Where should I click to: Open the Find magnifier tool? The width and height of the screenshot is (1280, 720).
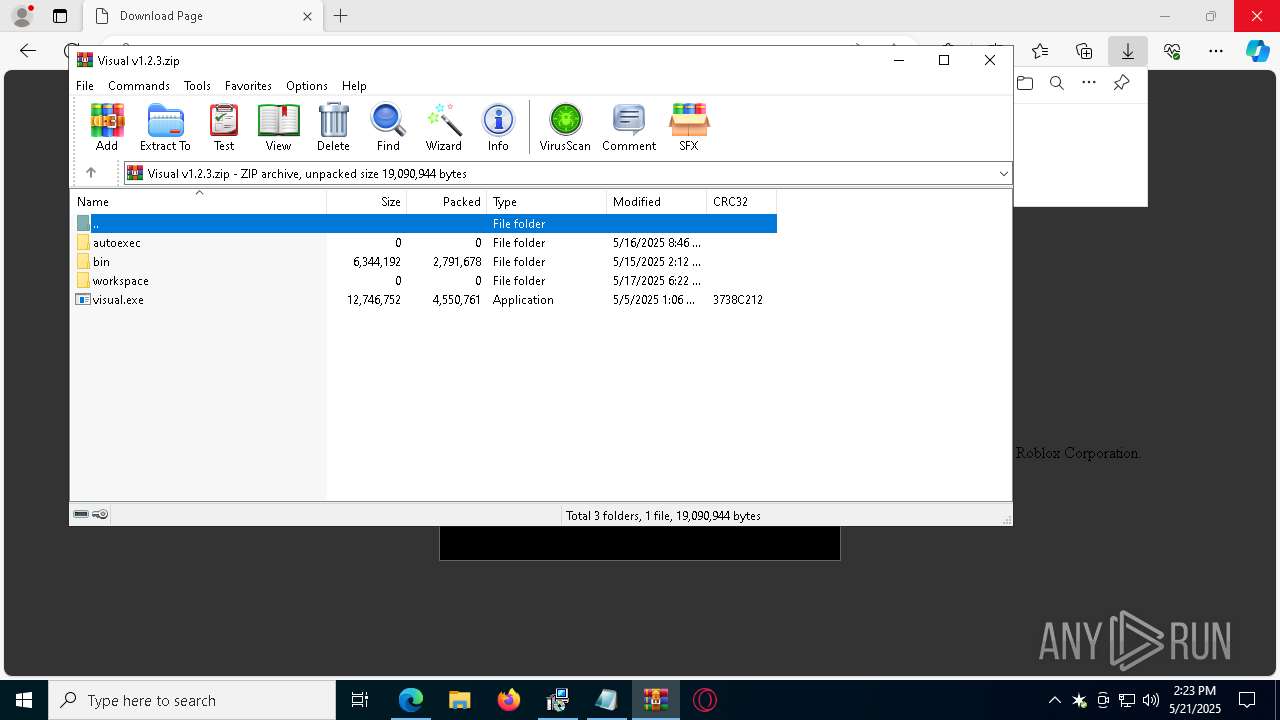388,127
